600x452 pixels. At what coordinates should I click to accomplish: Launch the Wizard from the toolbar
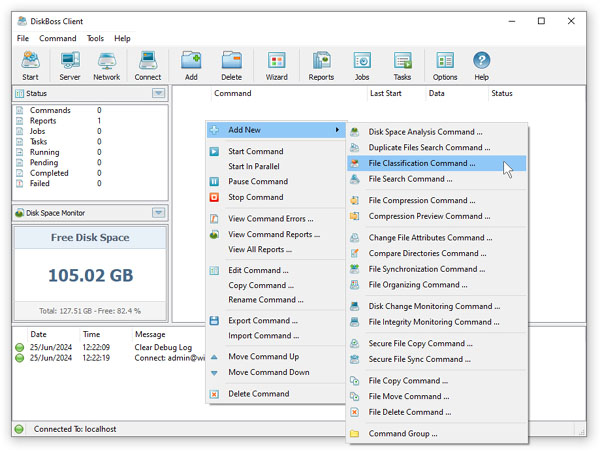point(277,66)
